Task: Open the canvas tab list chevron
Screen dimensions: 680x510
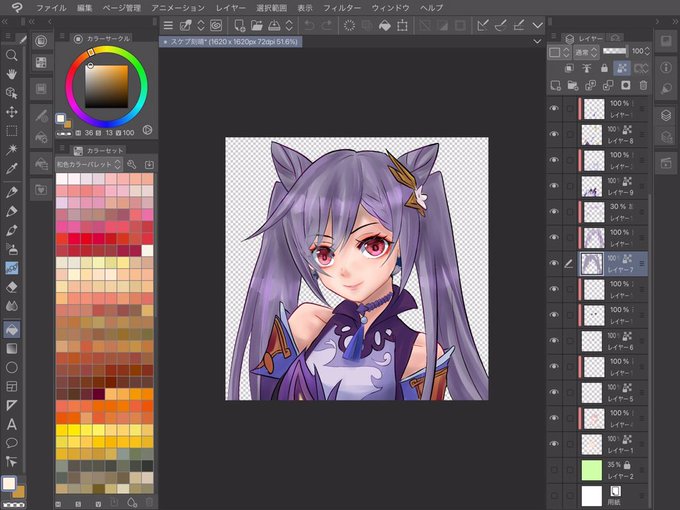Action: (x=537, y=41)
